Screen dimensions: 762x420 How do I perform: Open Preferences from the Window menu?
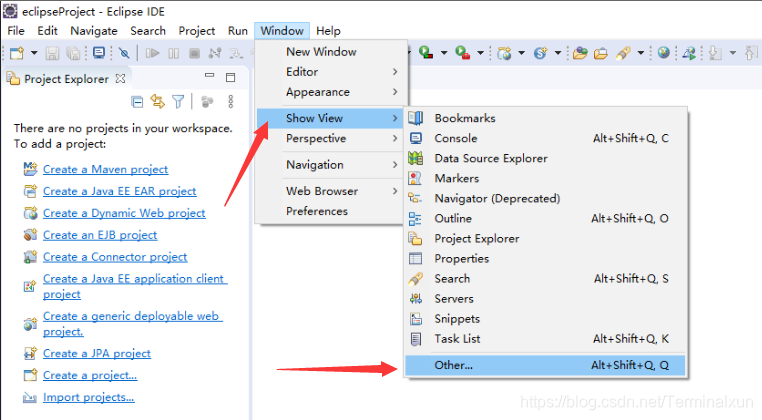(330, 211)
